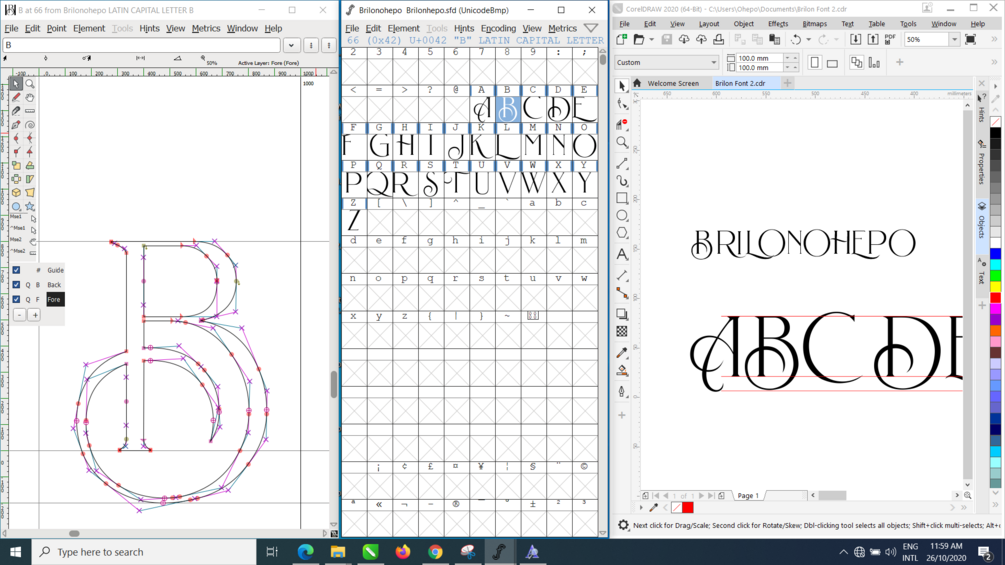Open the glyph name dropdown in FontForge

(x=292, y=45)
